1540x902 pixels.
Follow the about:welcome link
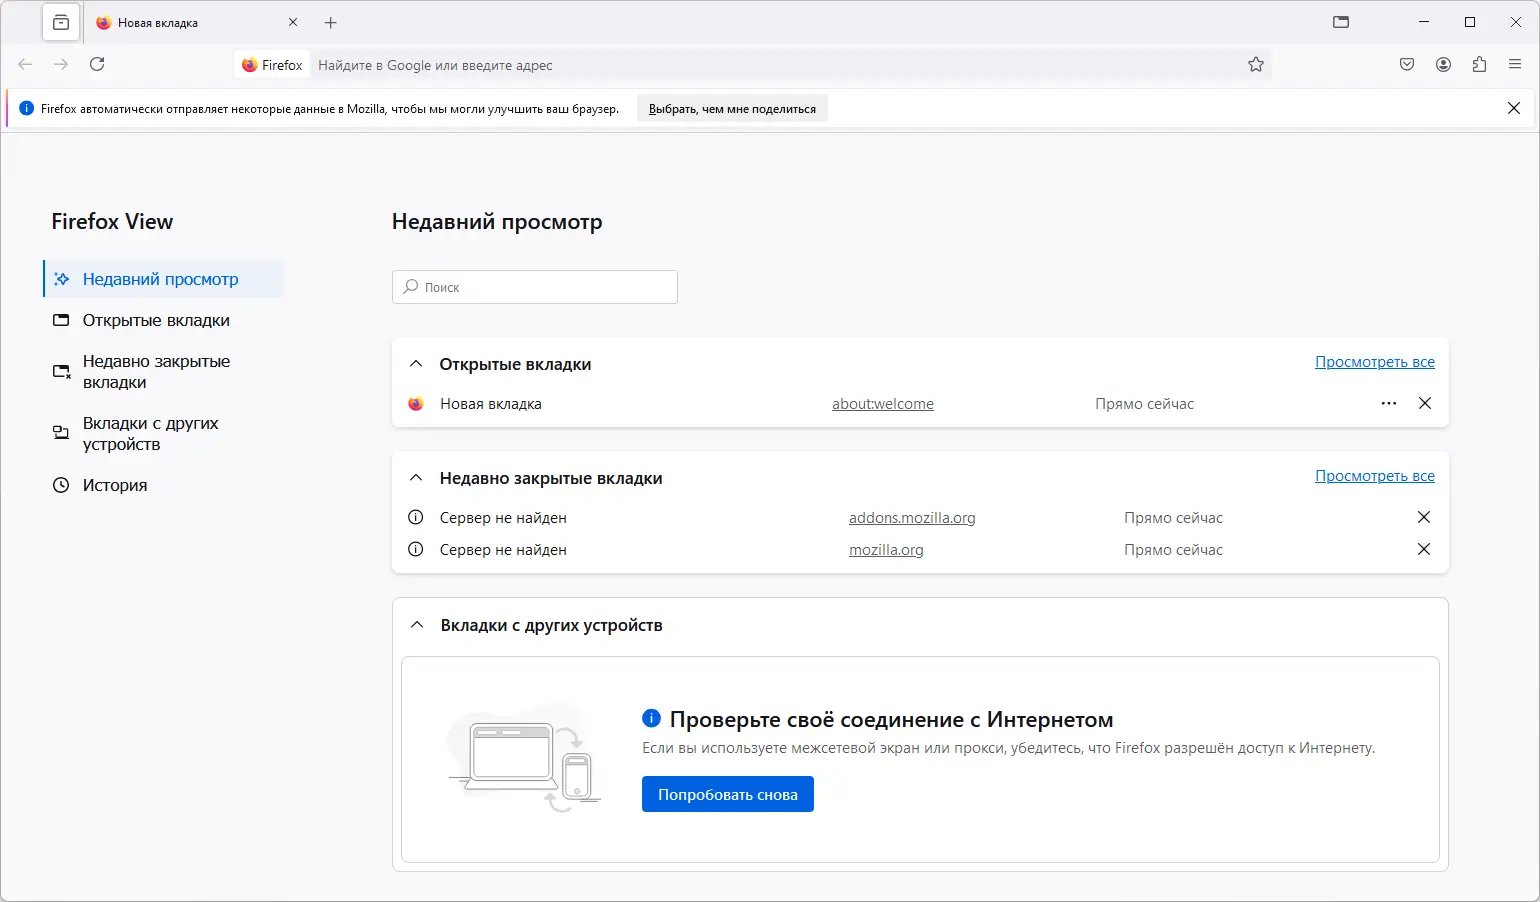click(x=882, y=404)
